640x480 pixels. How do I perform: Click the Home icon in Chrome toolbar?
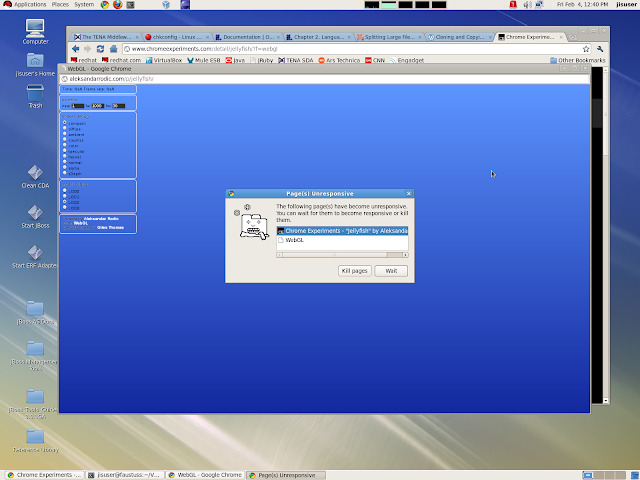point(113,49)
